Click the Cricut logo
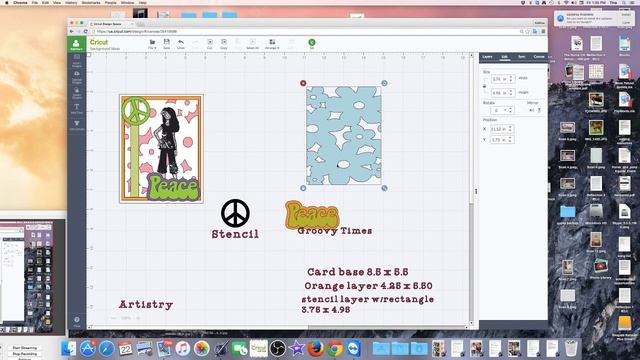The image size is (640, 360). click(99, 42)
